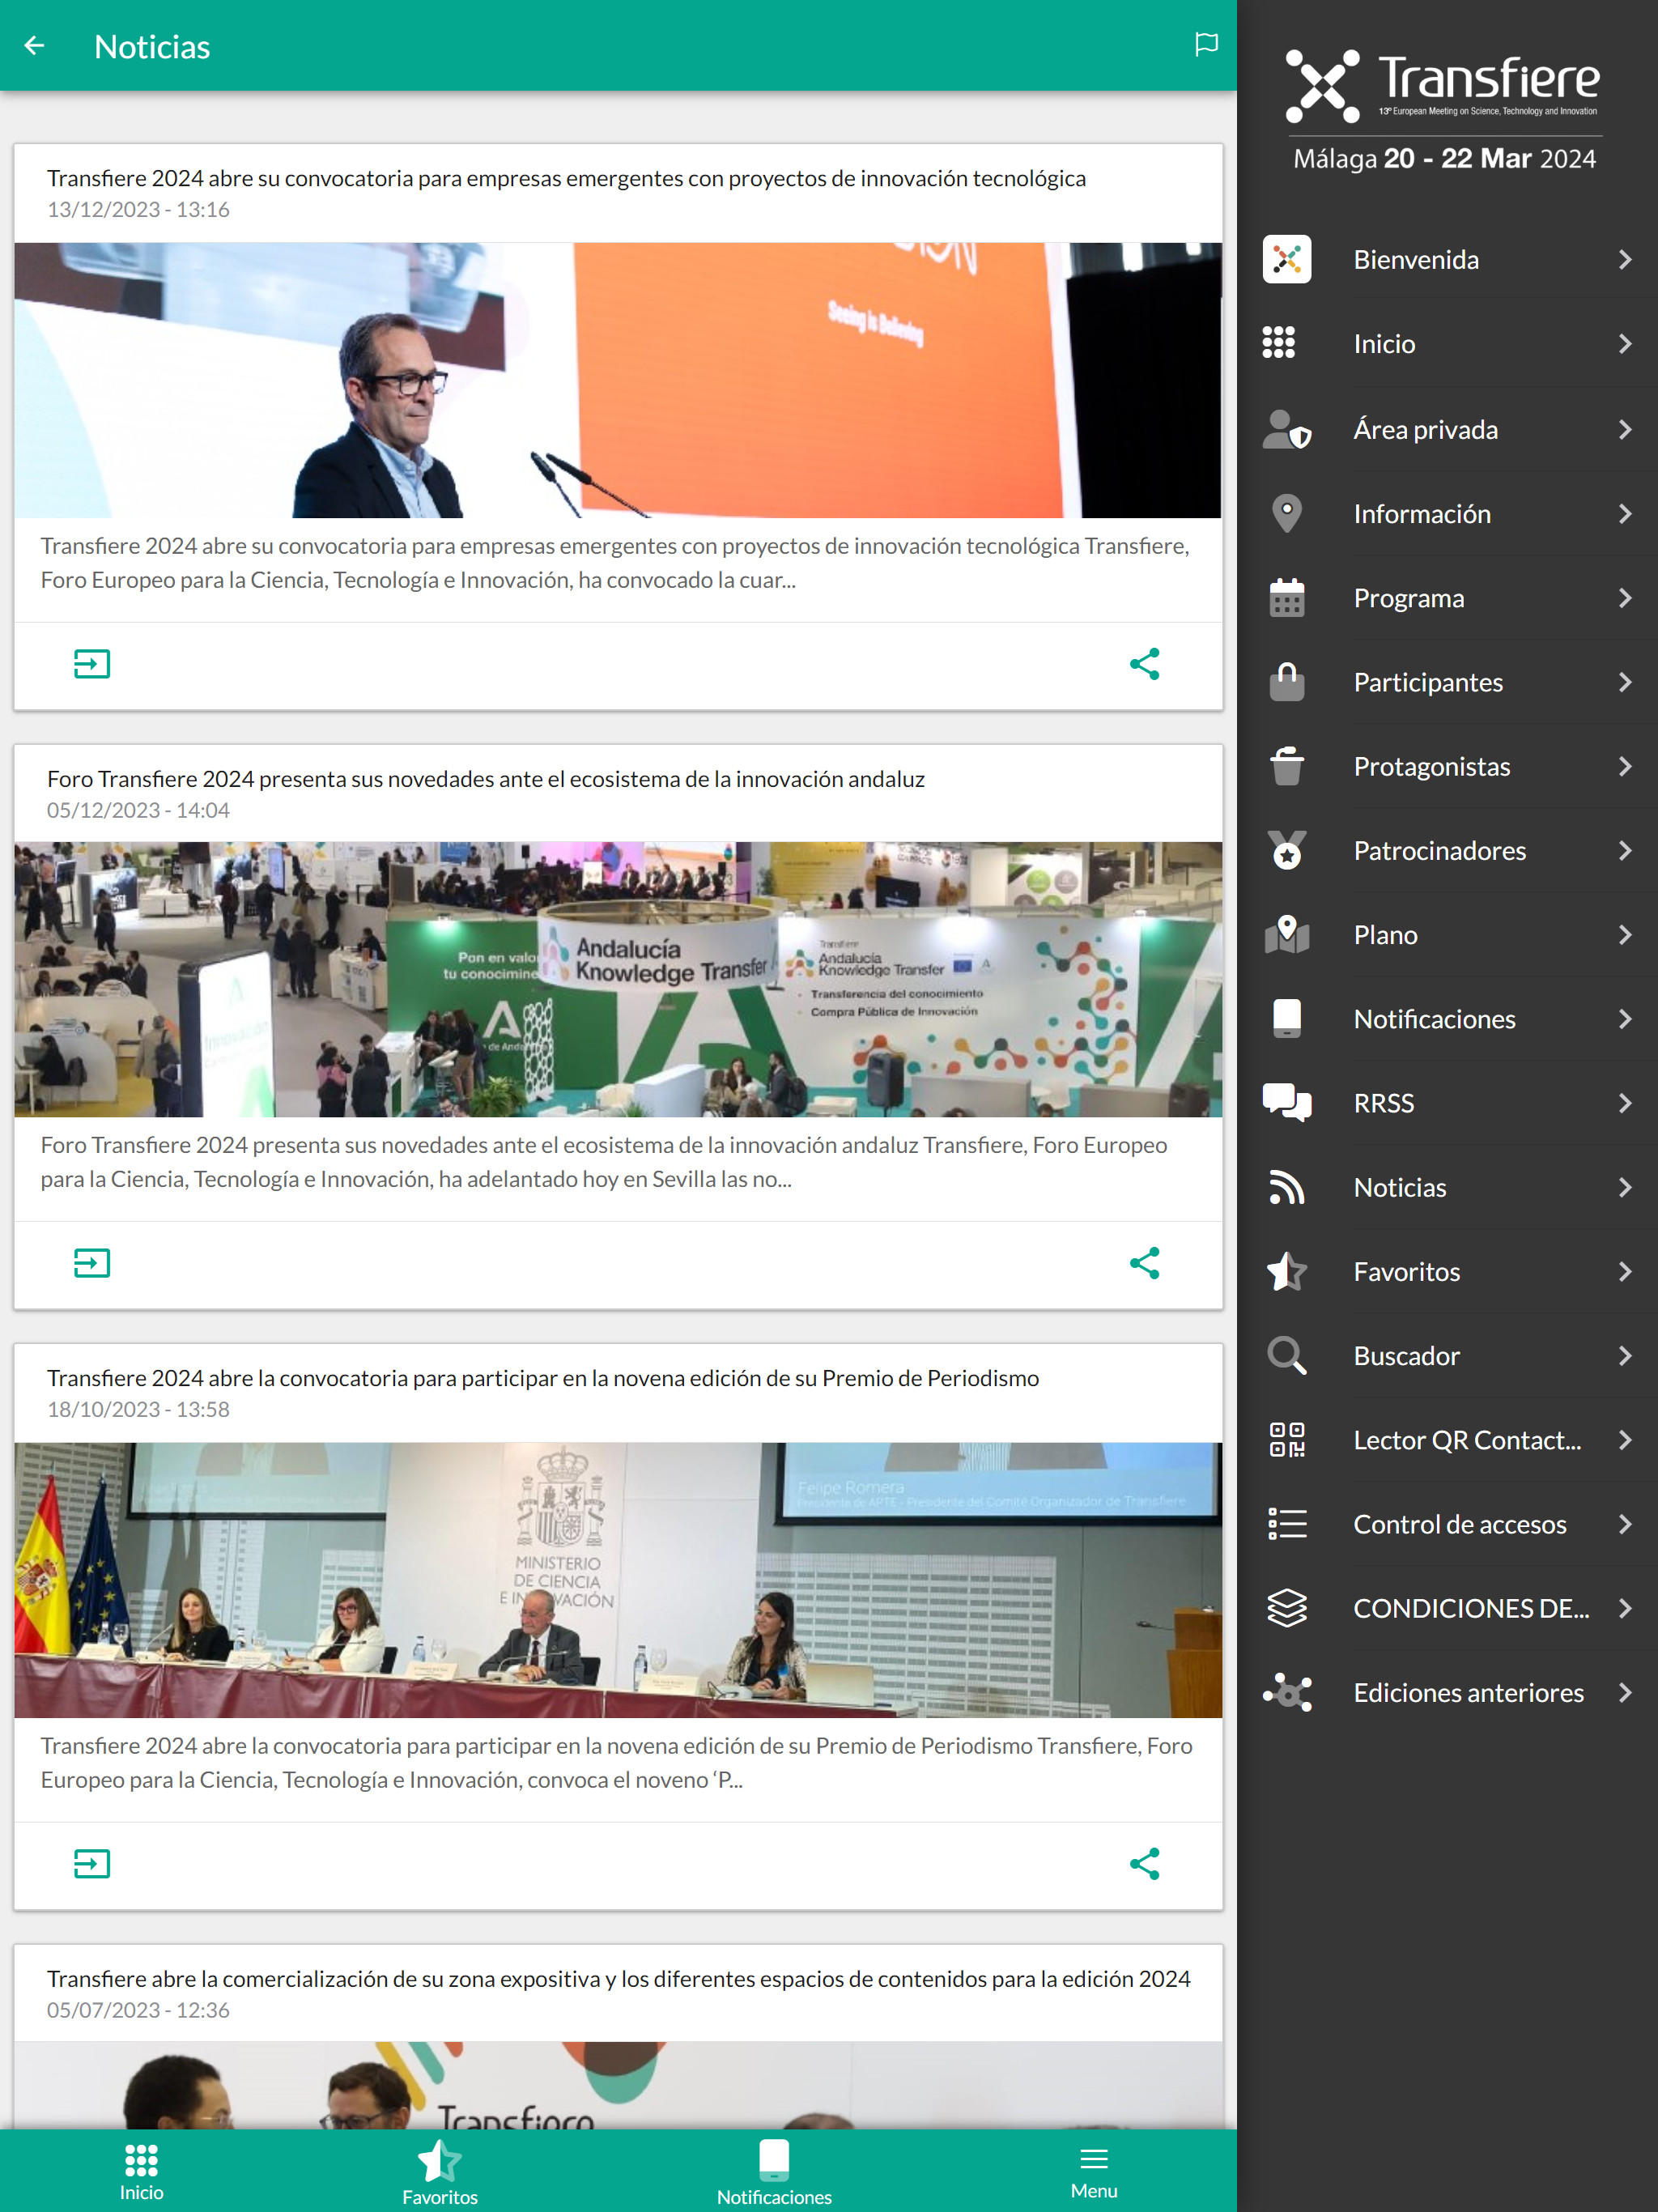Click the Notificaciones phone icon in sidebar
This screenshot has width=1658, height=2212.
tap(1287, 1019)
